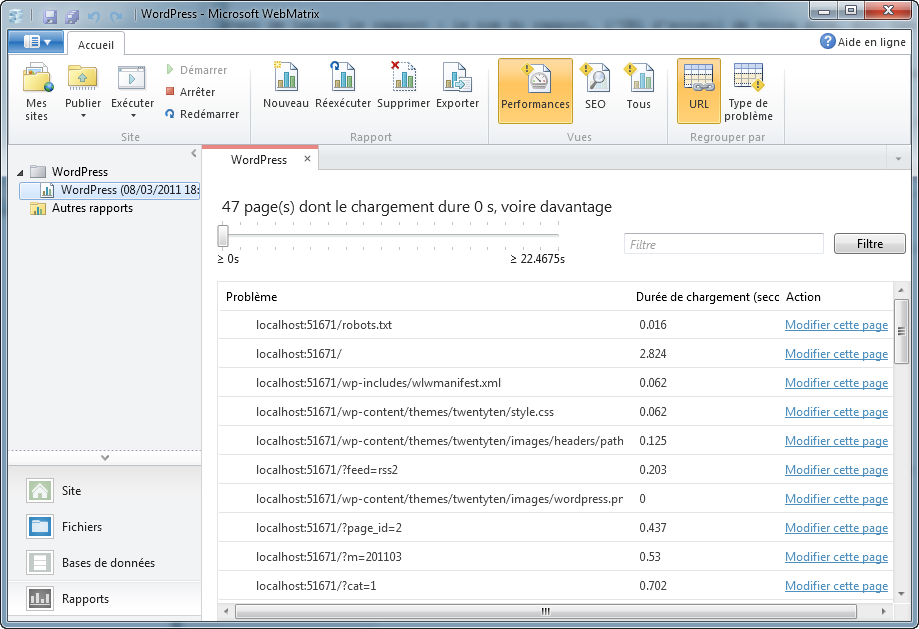This screenshot has height=629, width=919.
Task: Collapse the WordPress tree node
Action: (22, 172)
